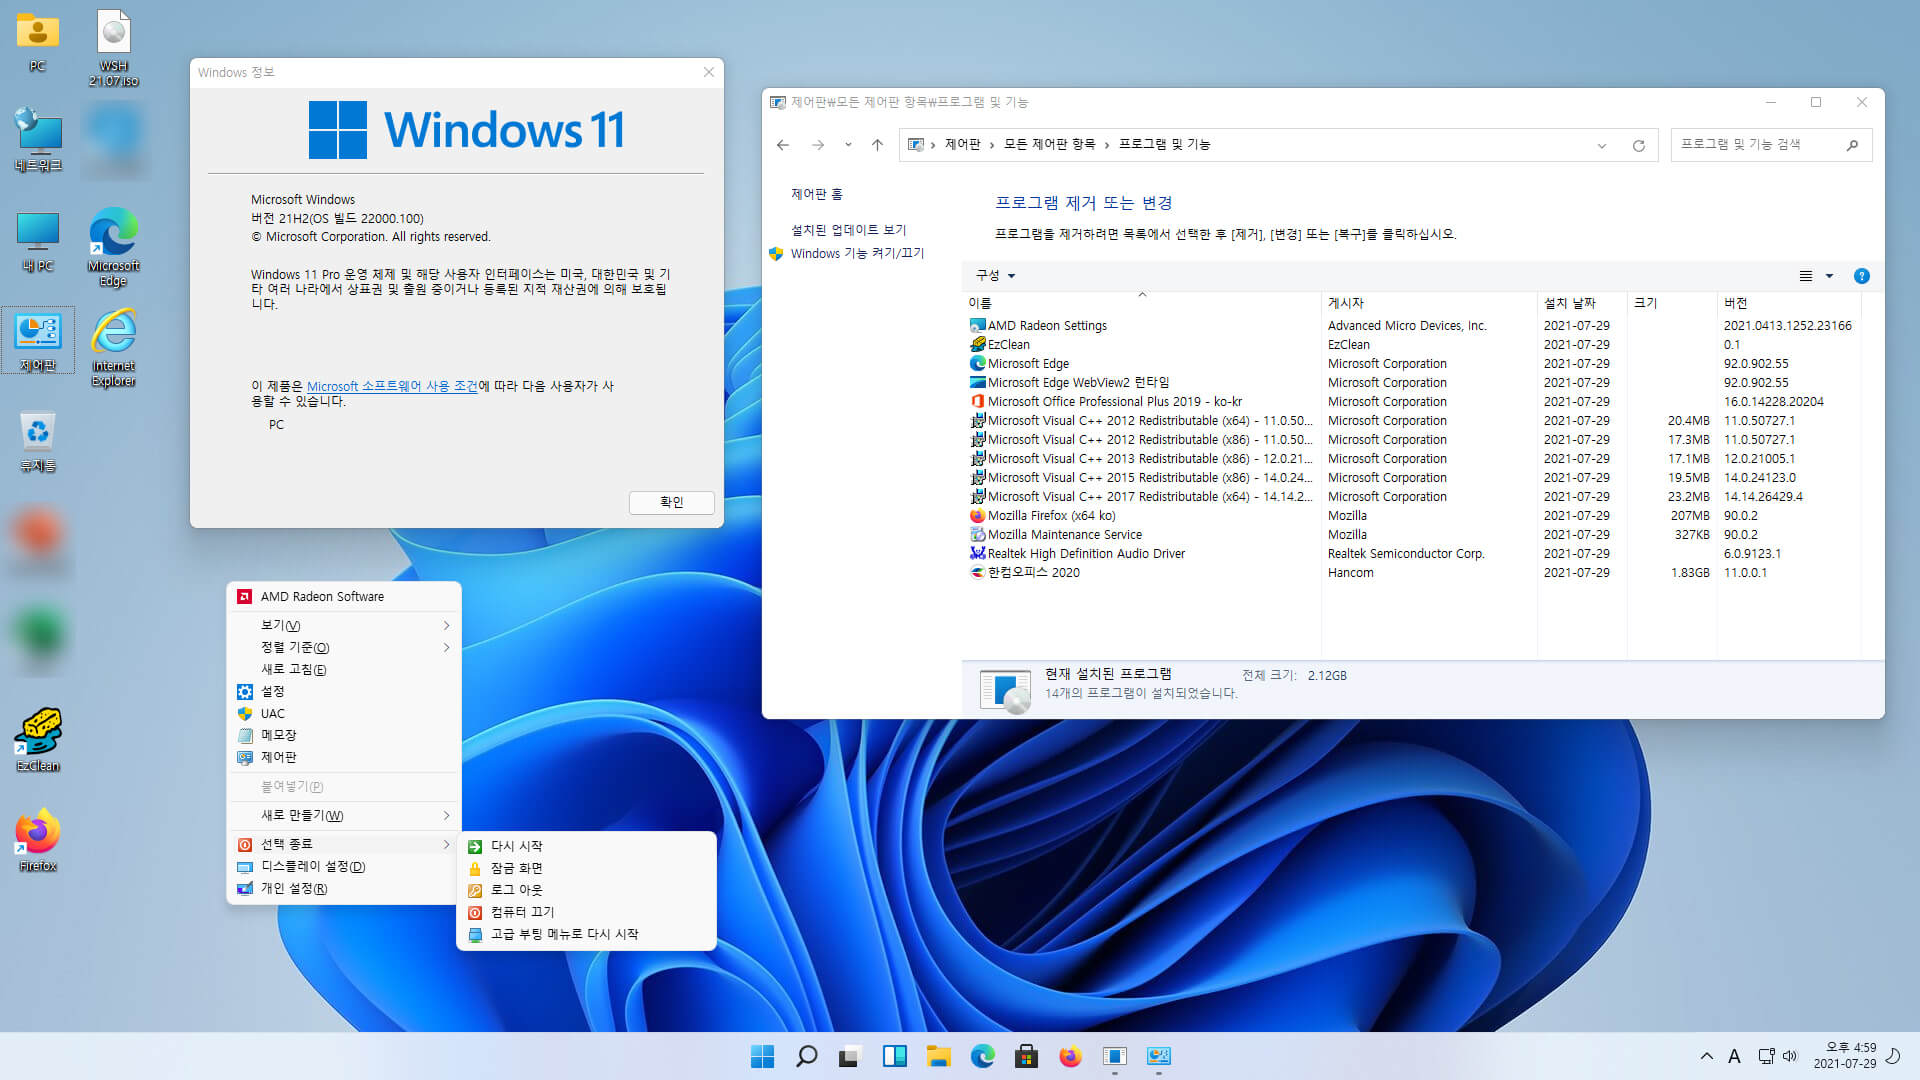Open 디스플레이 설정(D) from context menu
The image size is (1920, 1080).
click(x=344, y=866)
